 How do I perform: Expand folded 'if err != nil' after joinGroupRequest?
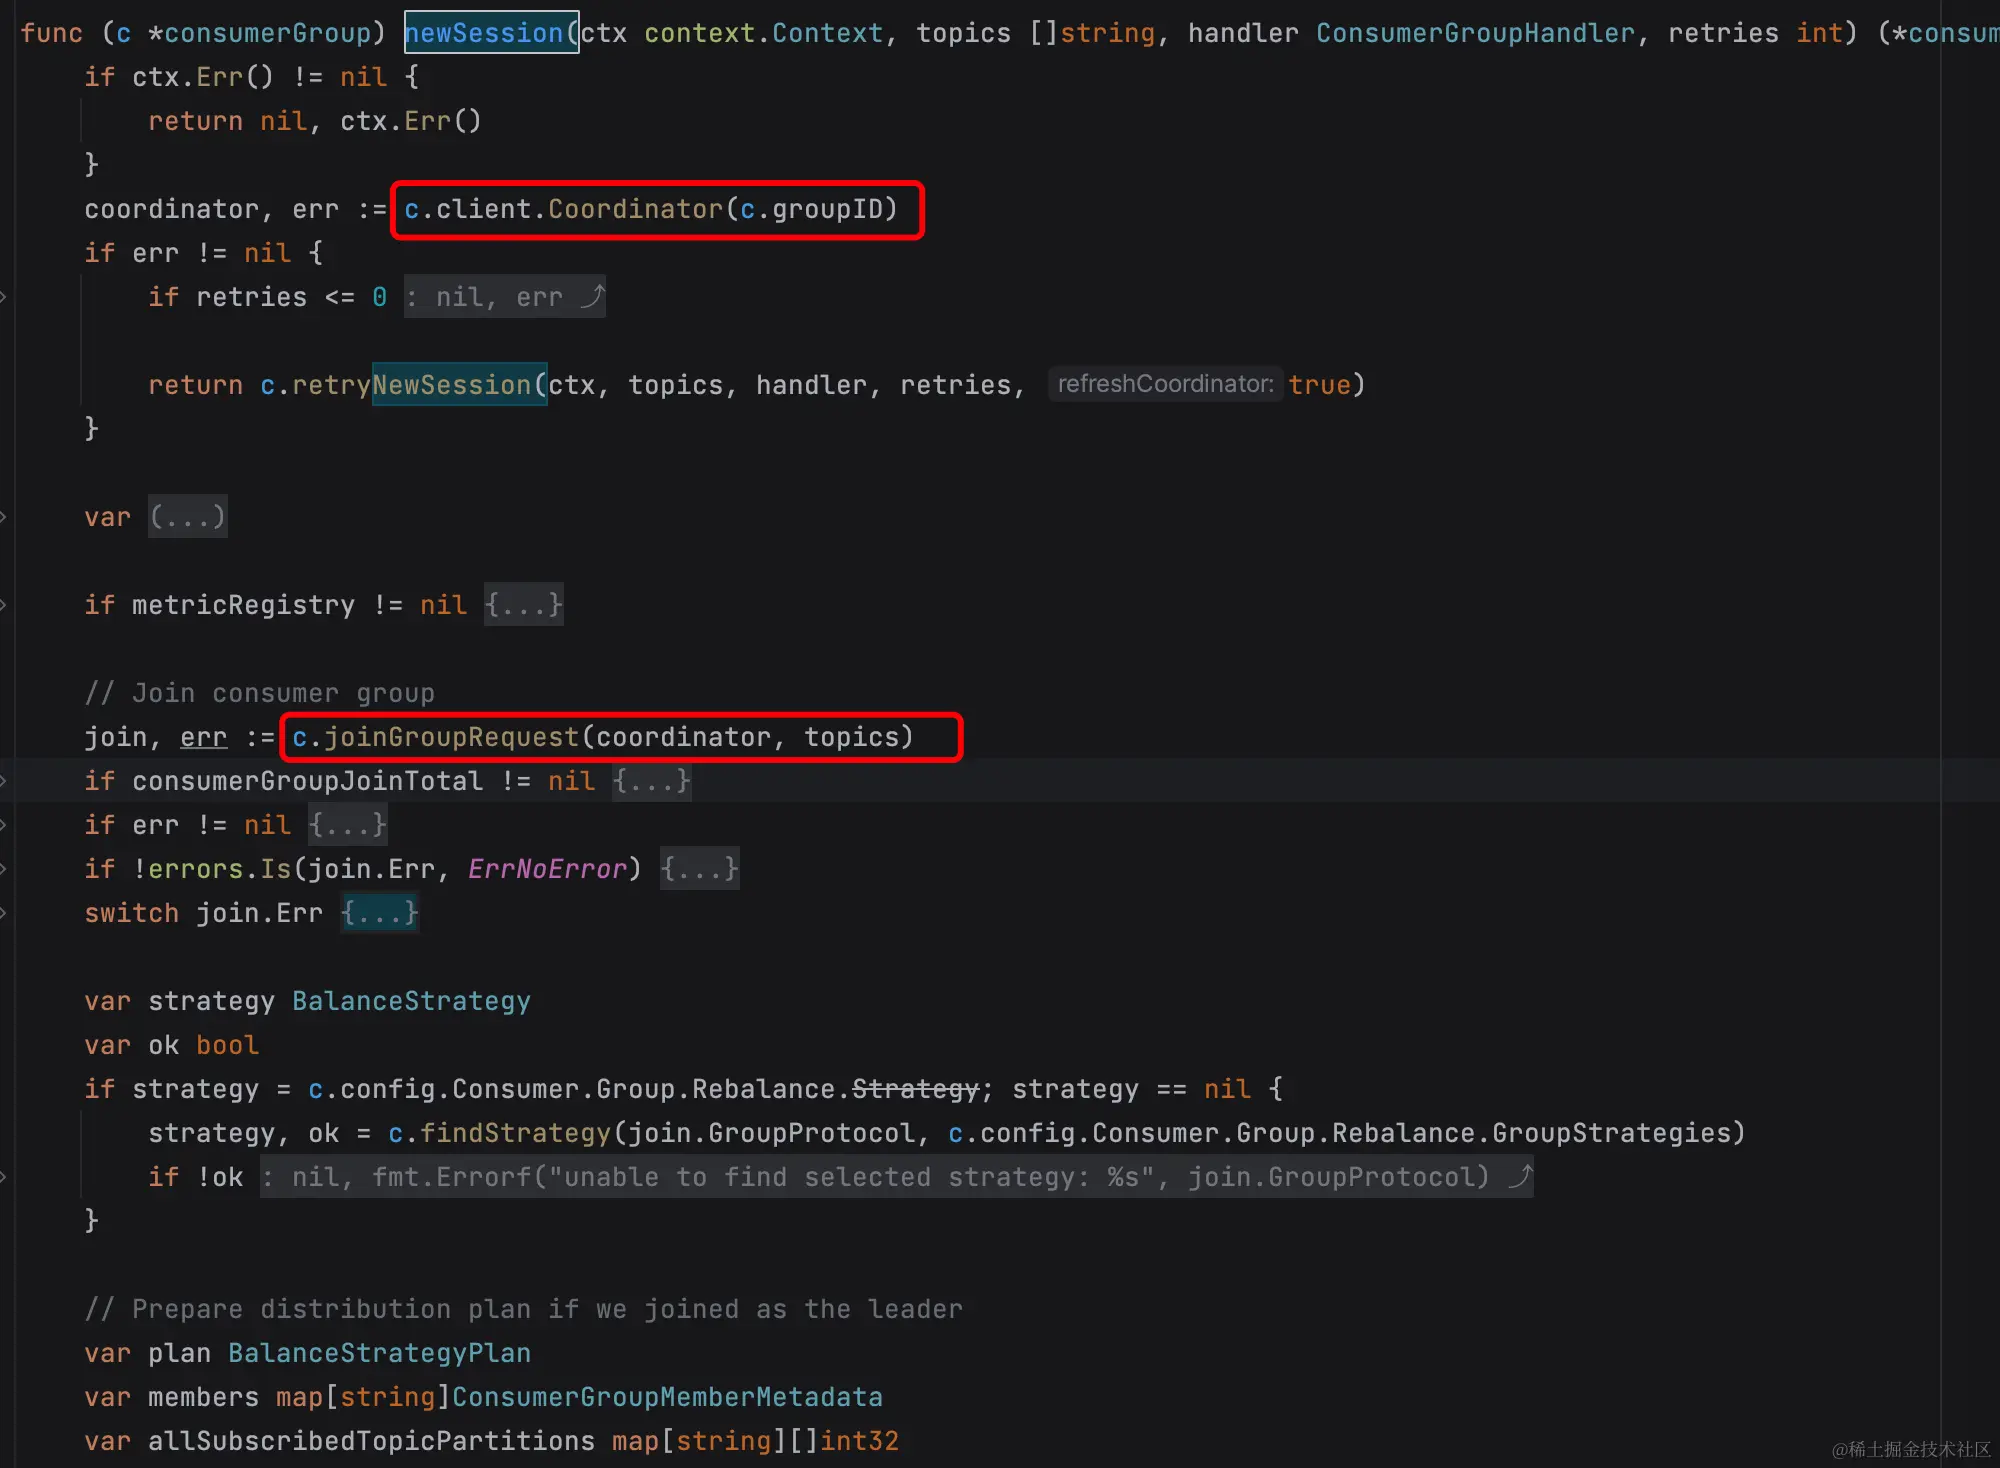point(347,825)
